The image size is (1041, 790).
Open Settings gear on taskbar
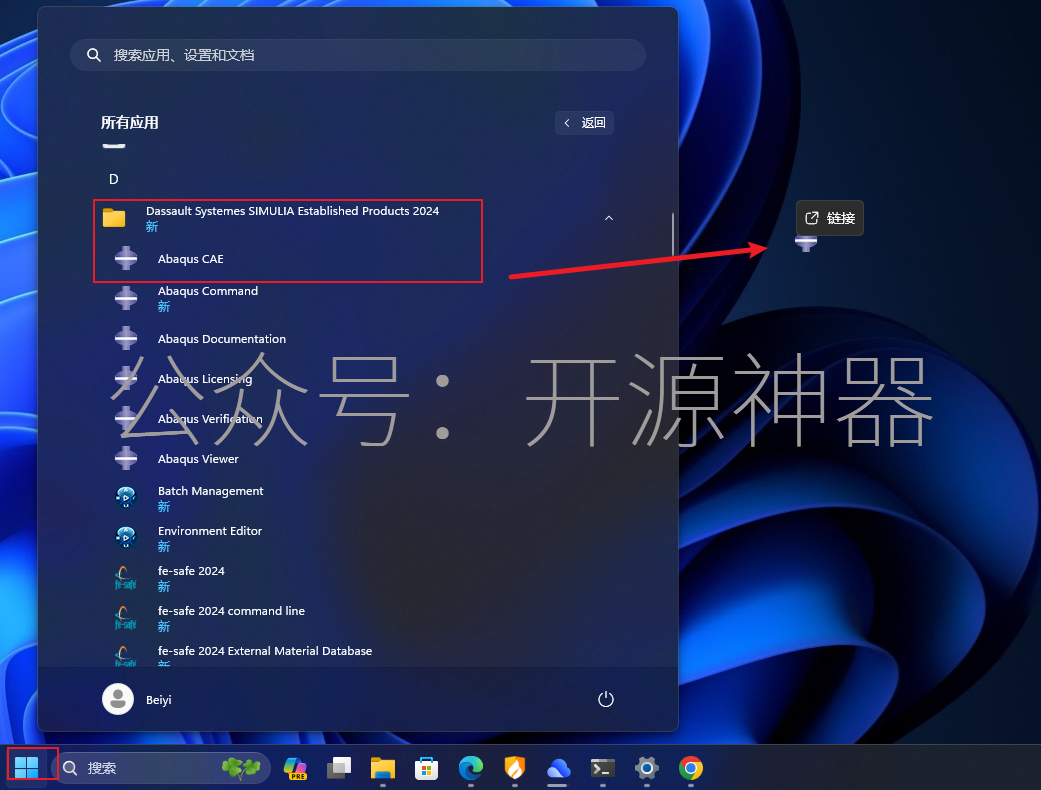click(x=646, y=768)
